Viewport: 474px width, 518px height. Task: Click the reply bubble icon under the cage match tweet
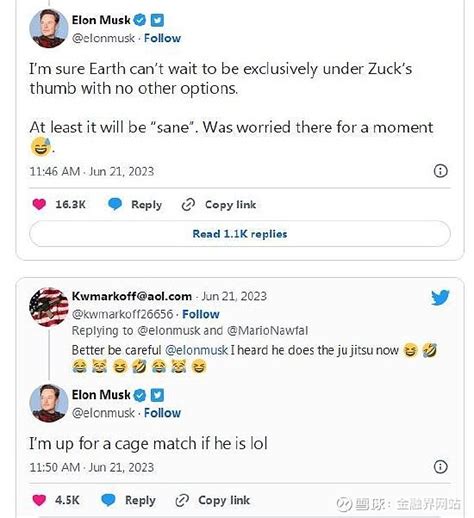click(108, 500)
